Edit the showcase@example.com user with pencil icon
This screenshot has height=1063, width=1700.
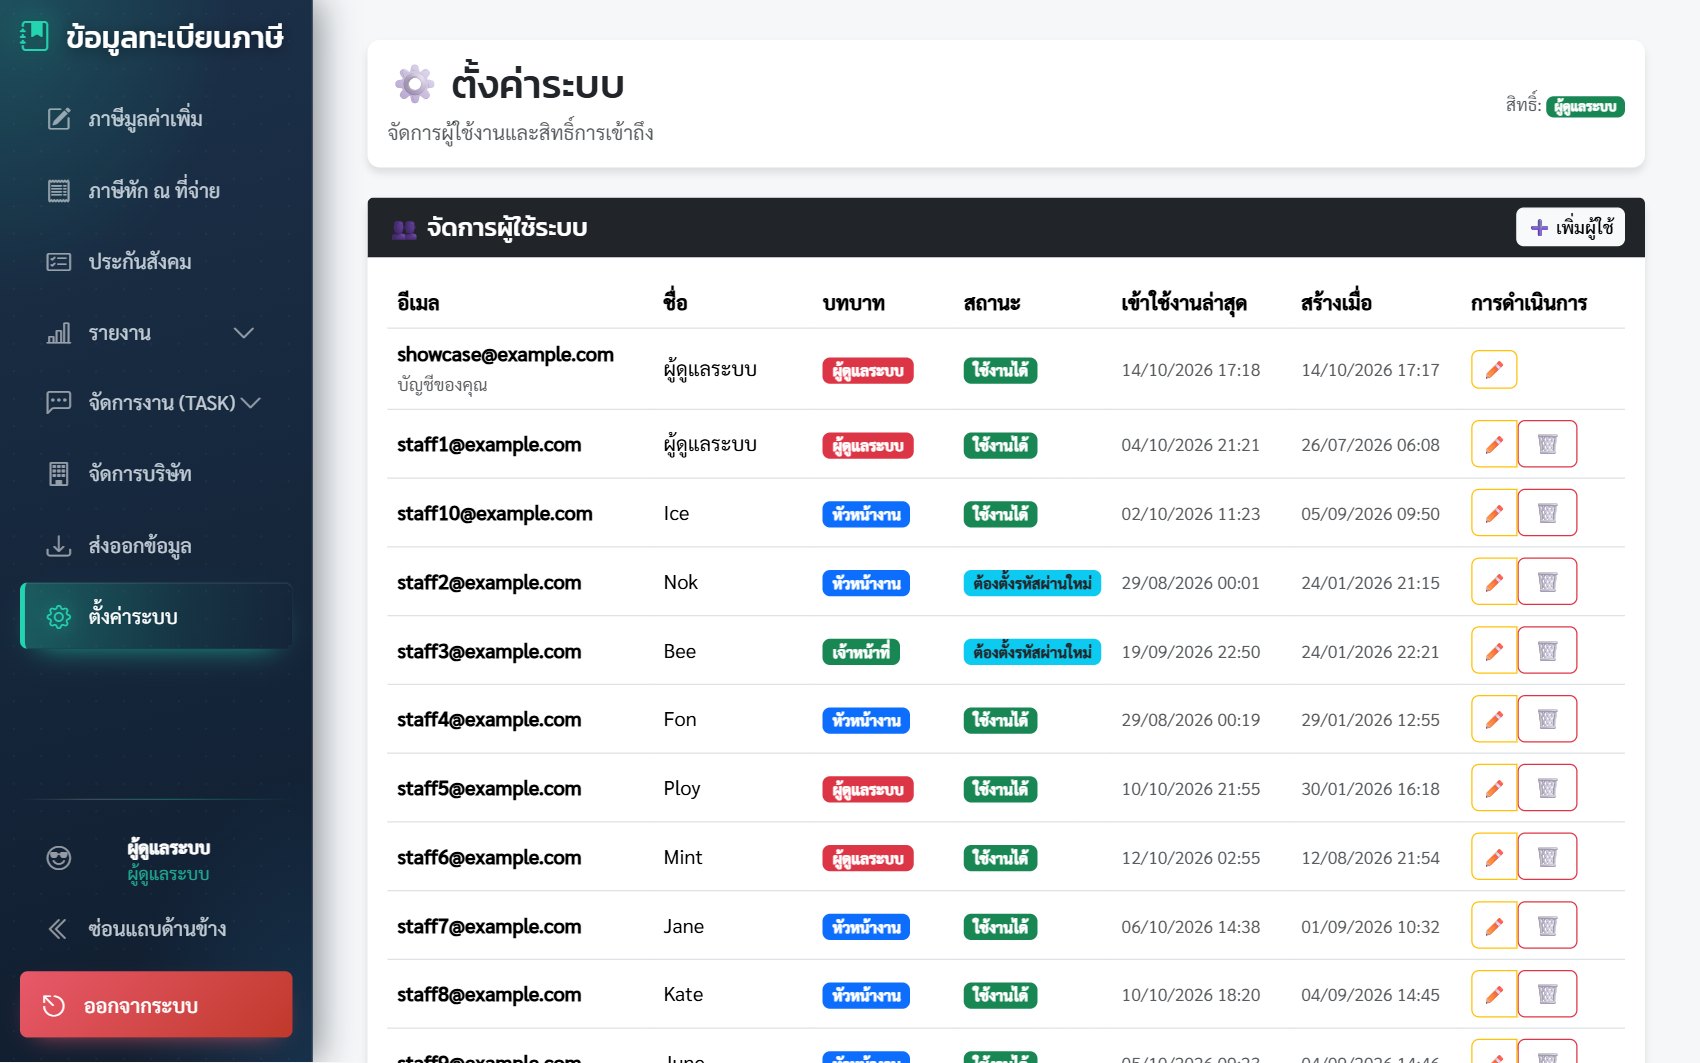(1493, 370)
